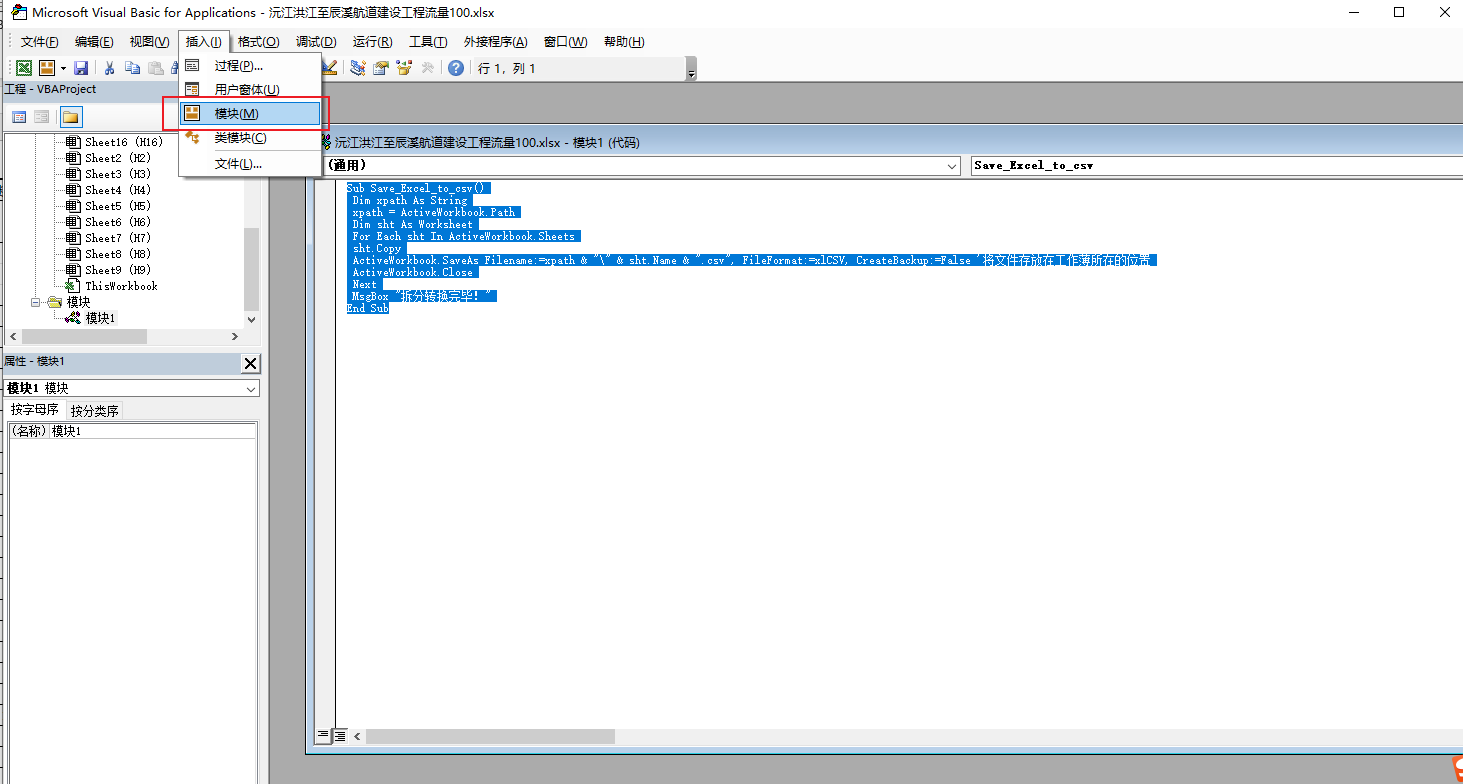The image size is (1463, 784).
Task: Switch to procedure view in code window
Action: 323,735
